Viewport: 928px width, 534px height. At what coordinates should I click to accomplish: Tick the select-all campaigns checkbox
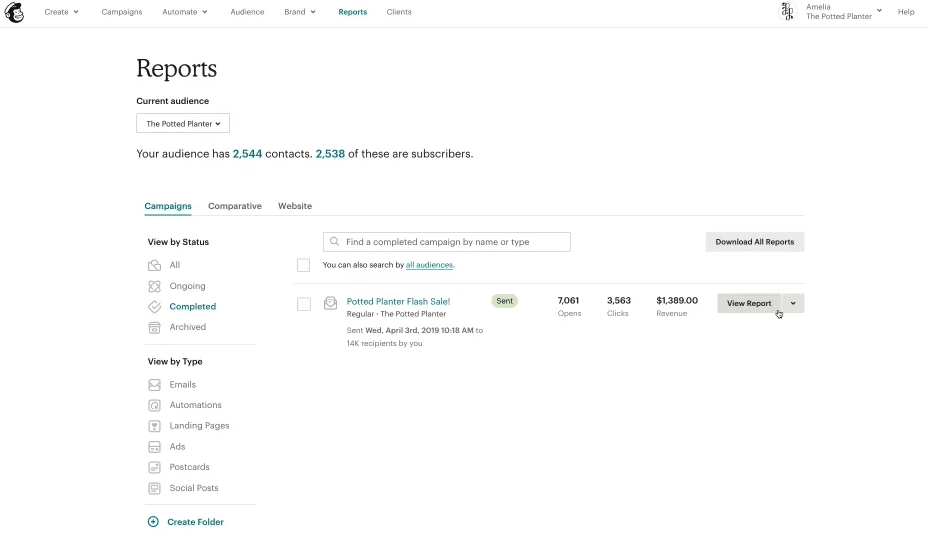coord(303,265)
